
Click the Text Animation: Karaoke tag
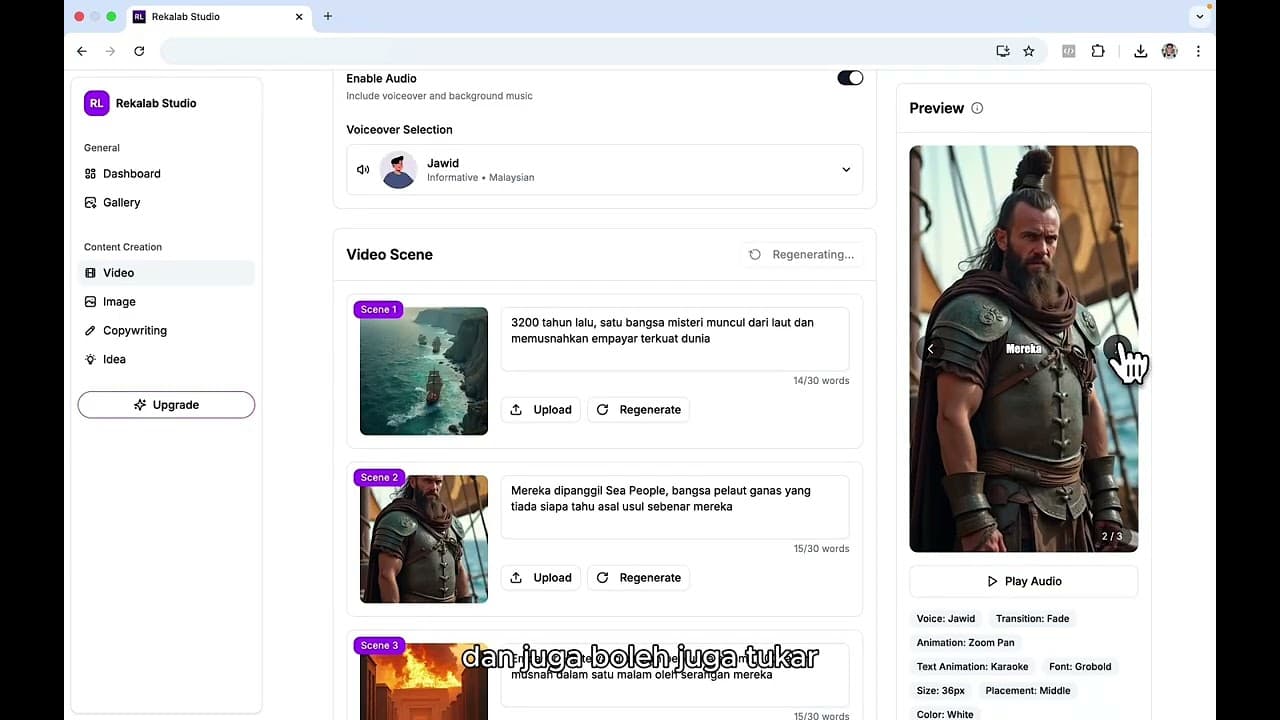pos(972,667)
